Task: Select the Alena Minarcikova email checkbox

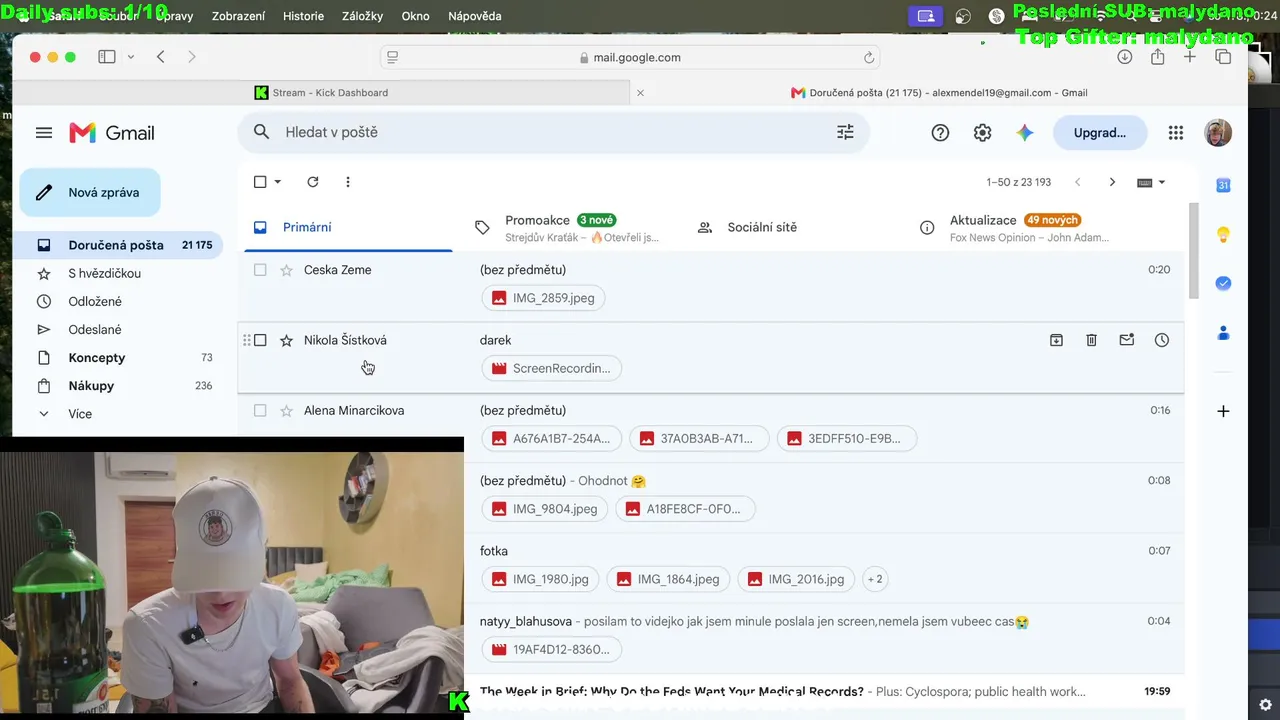Action: coord(260,410)
